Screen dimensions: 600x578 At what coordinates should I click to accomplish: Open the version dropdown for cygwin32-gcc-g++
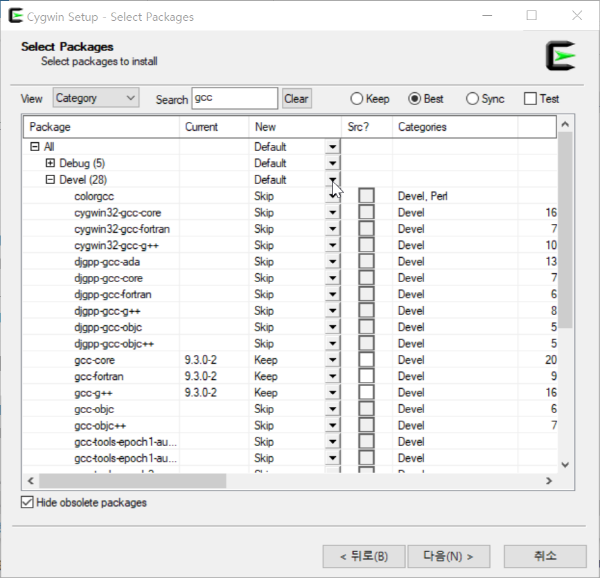333,245
